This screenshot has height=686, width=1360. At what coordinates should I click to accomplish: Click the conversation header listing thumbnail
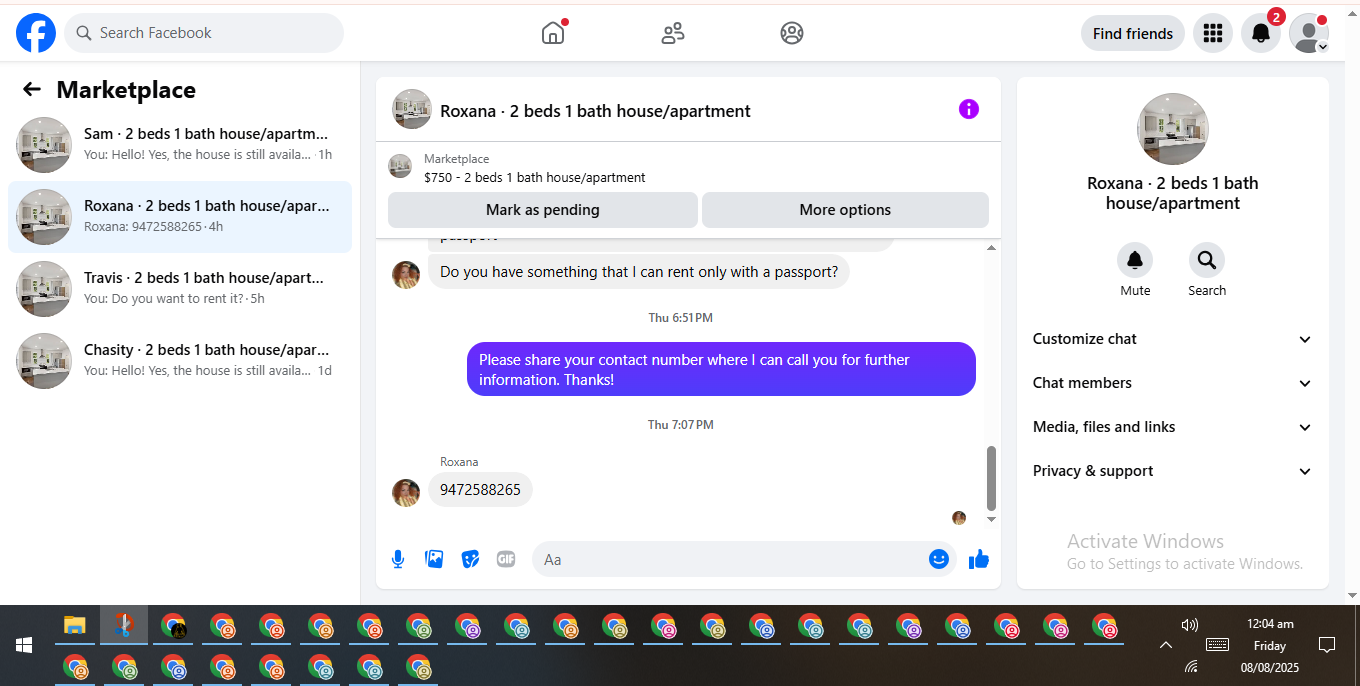click(x=412, y=110)
